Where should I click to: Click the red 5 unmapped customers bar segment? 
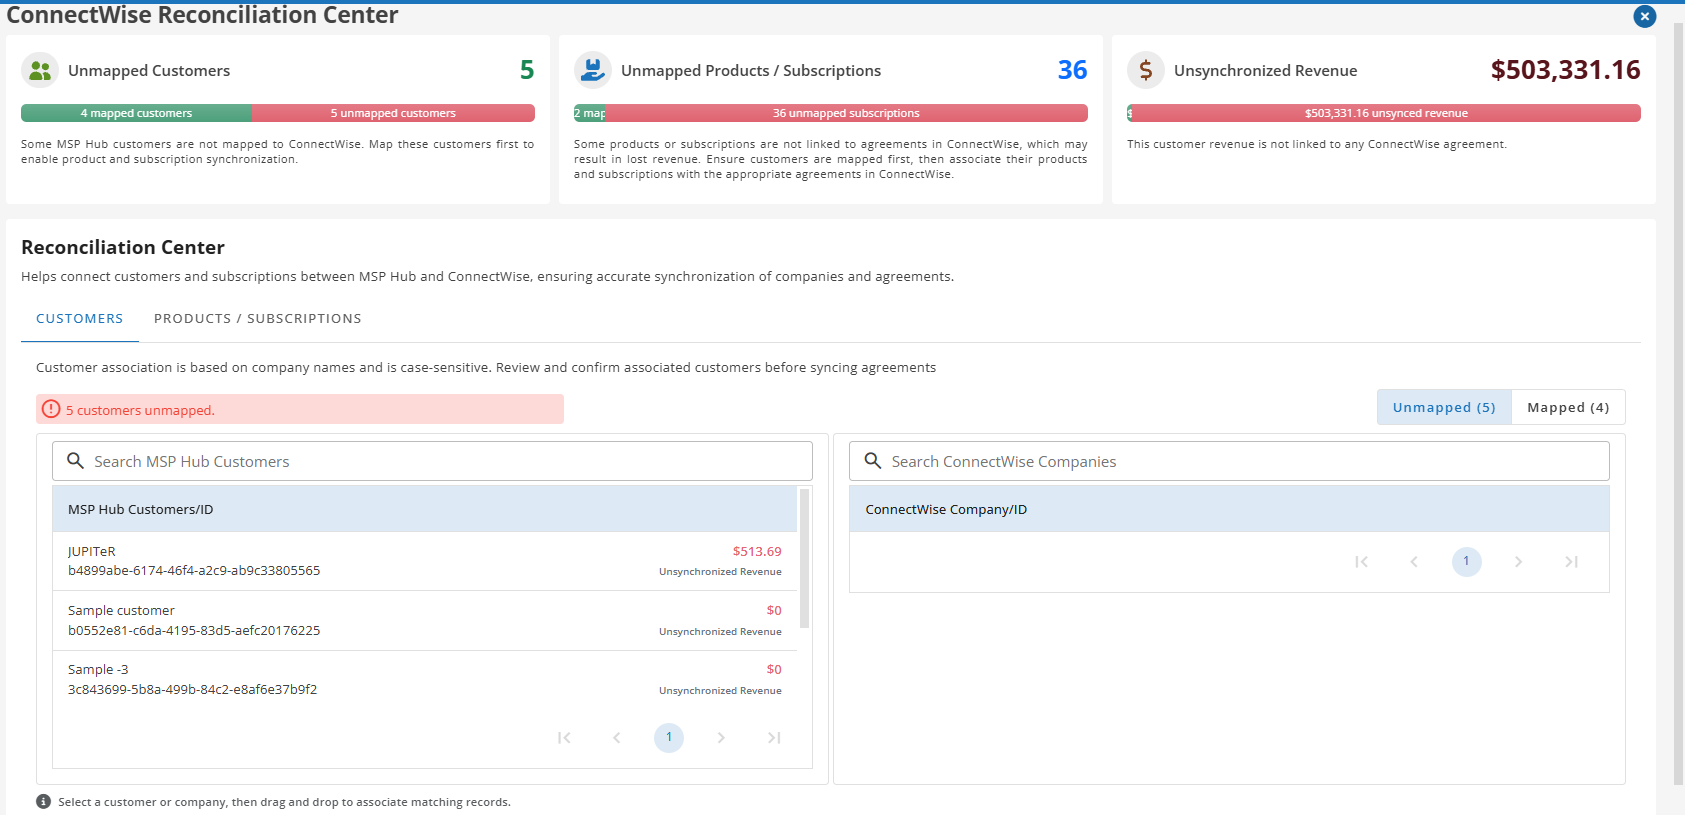pyautogui.click(x=393, y=113)
